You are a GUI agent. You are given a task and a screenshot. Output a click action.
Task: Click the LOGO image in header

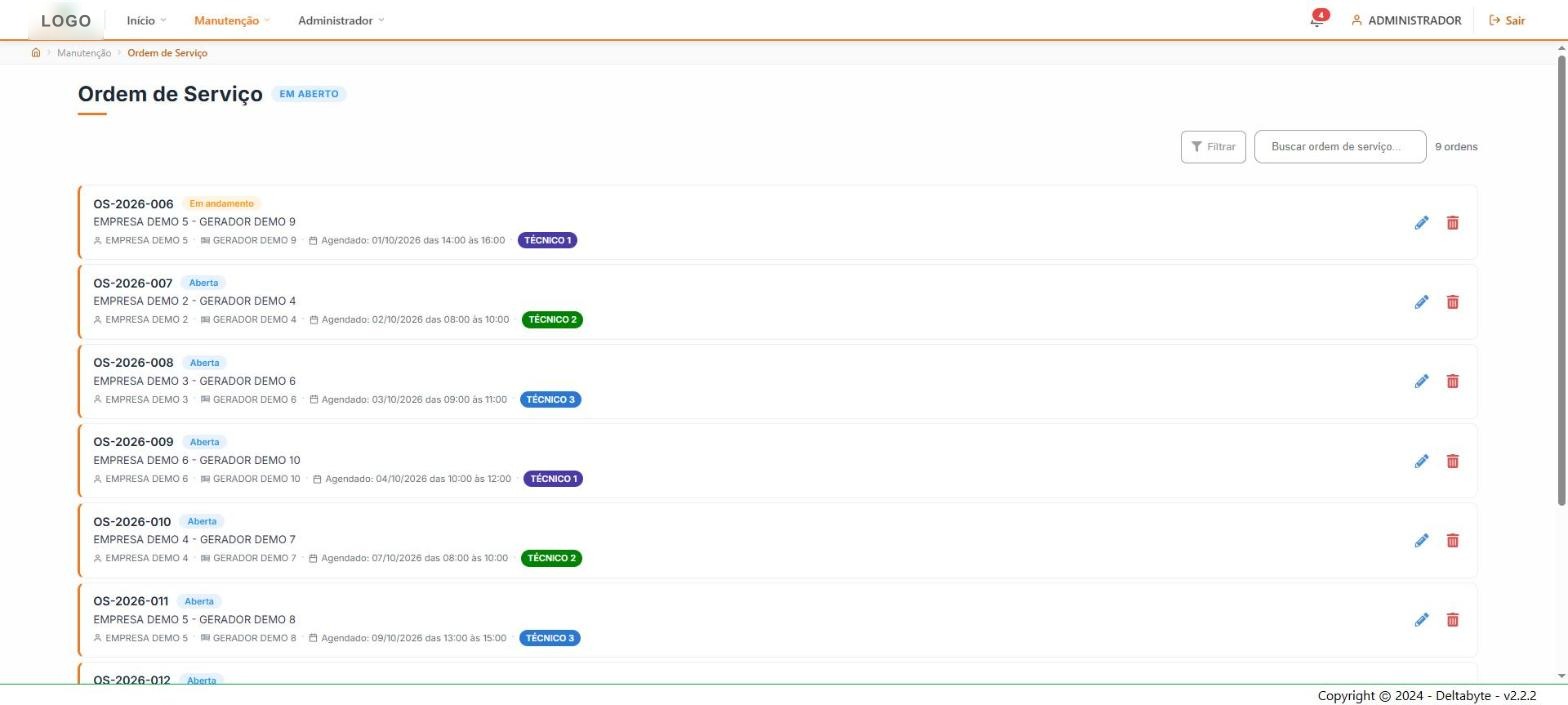[66, 20]
